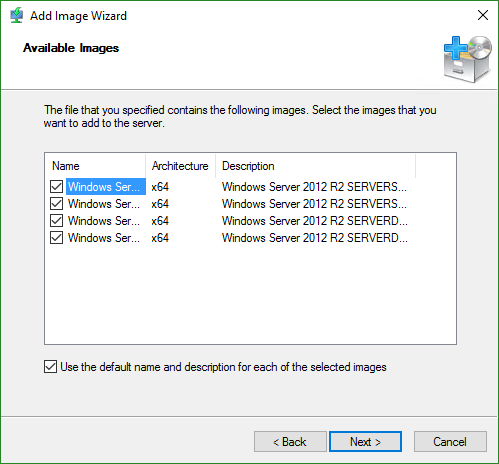
Task: Click the image store cabinet icon with the plus
Action: [467, 59]
